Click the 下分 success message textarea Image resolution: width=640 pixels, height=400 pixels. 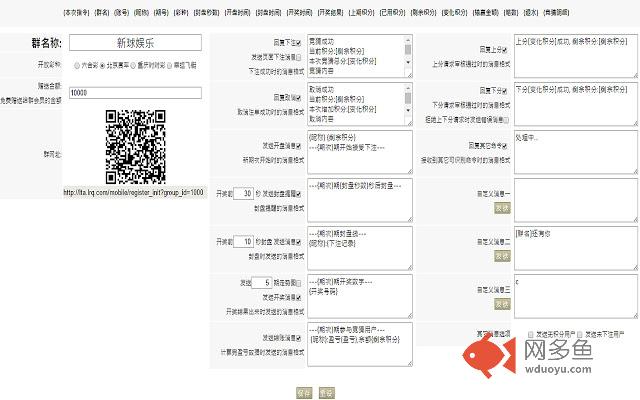(576, 104)
